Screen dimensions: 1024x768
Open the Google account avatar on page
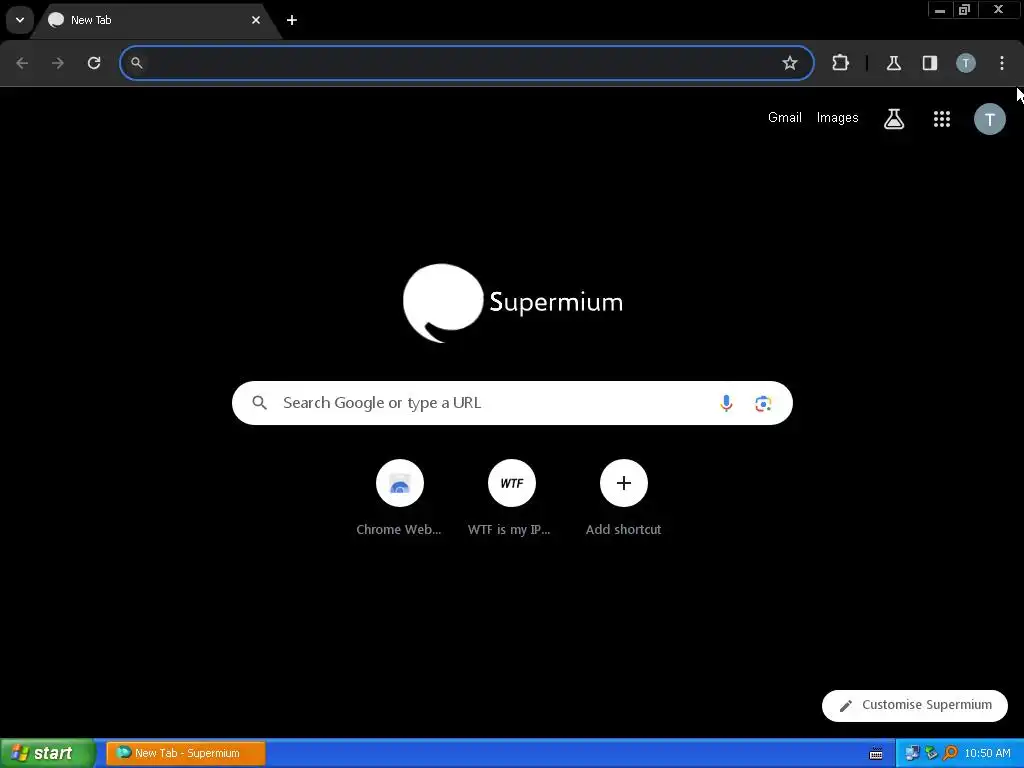[989, 120]
